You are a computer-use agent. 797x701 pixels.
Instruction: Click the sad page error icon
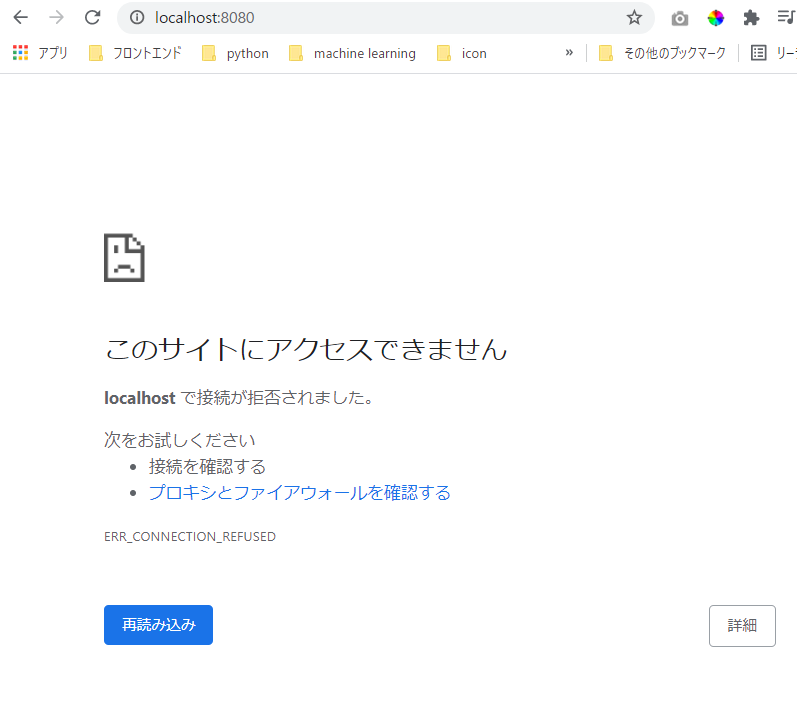[x=124, y=257]
